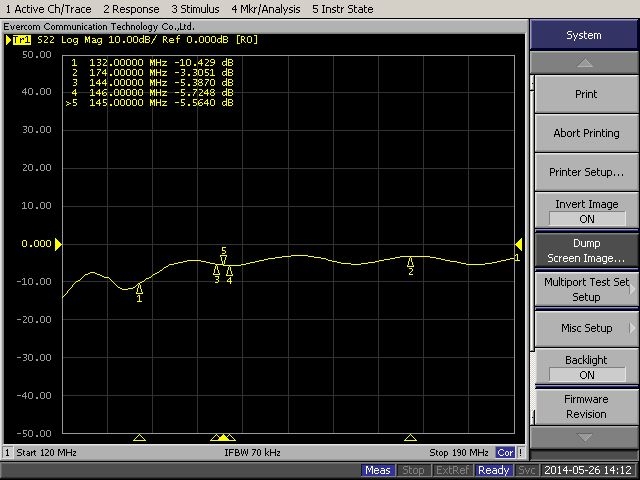Click the left reference level arrow
This screenshot has height=480, width=640.
pos(58,244)
